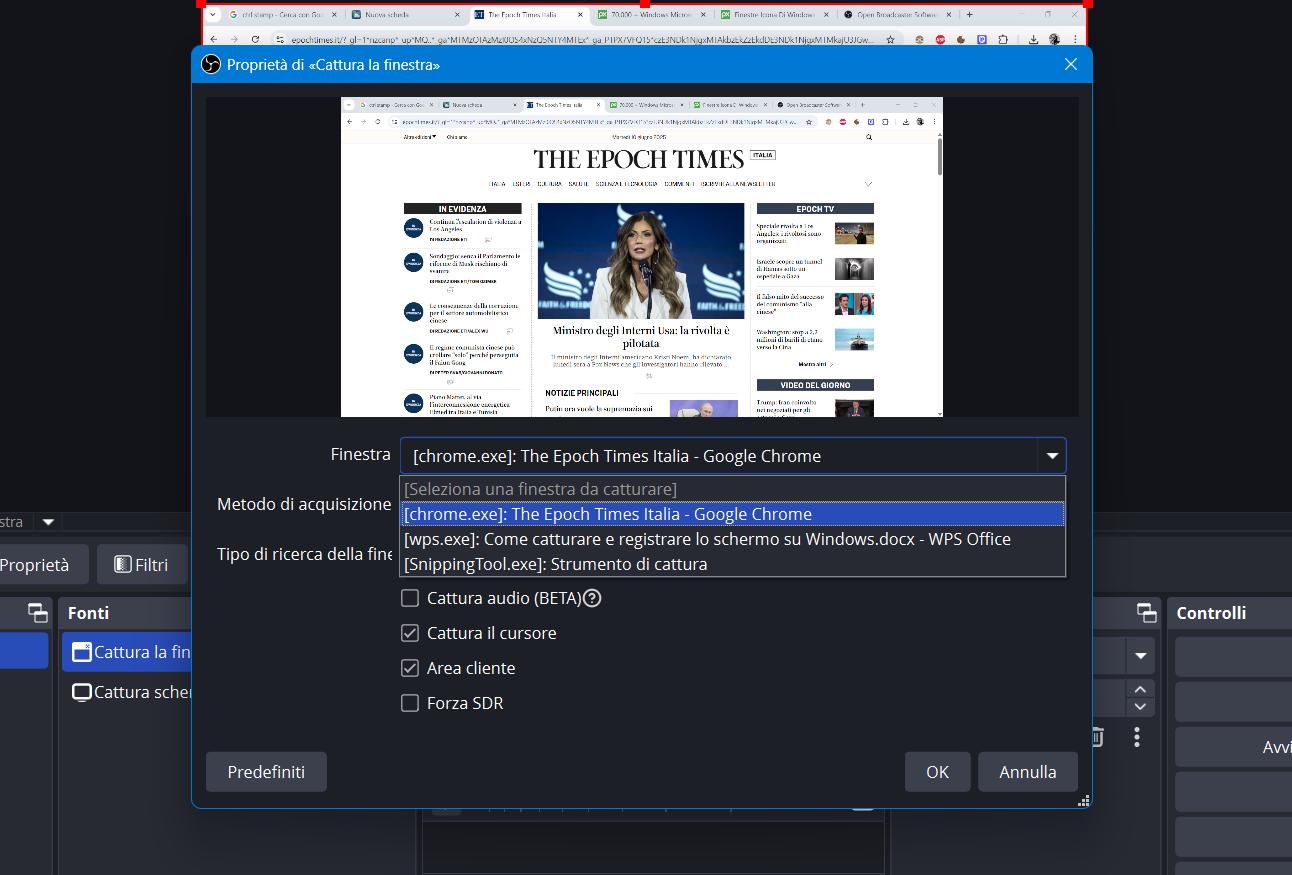This screenshot has width=1292, height=875.
Task: Toggle the Area cliente checkbox
Action: (410, 668)
